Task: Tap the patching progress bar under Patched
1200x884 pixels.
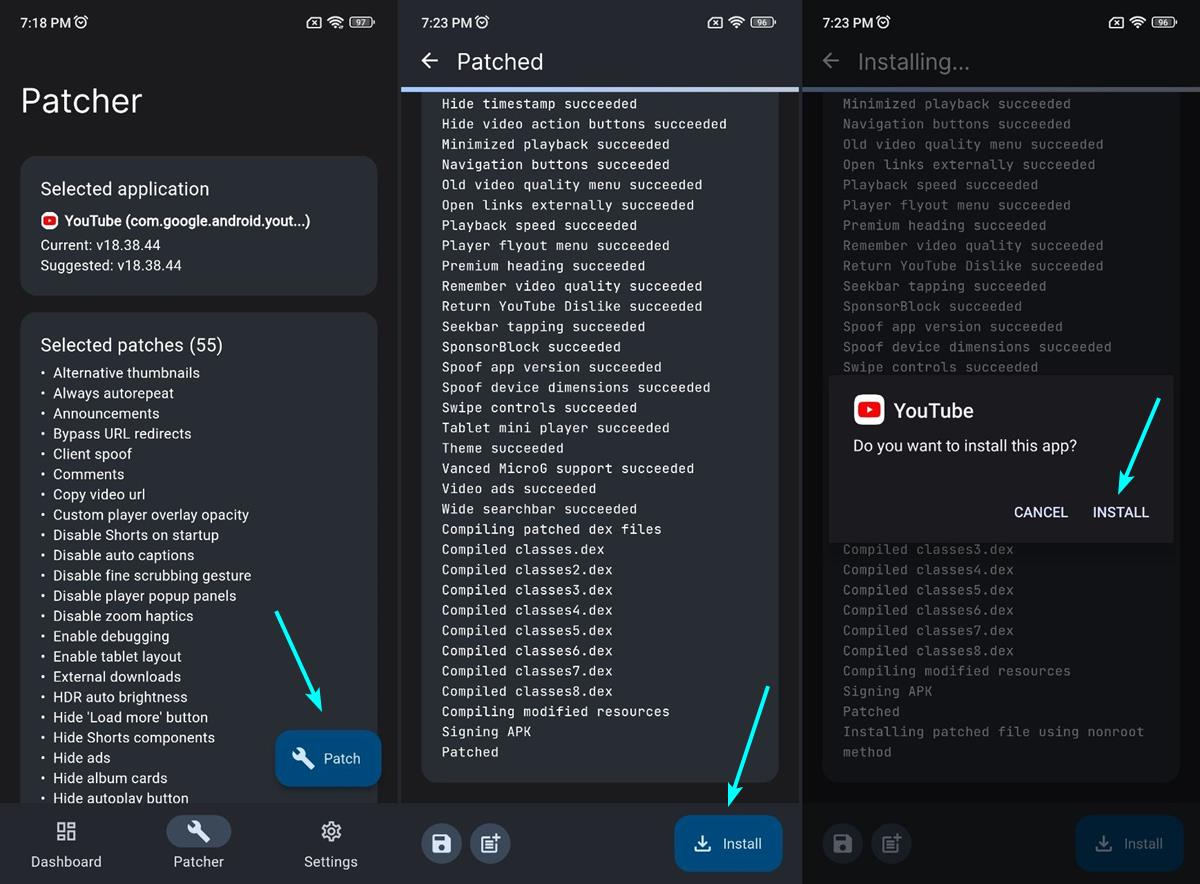Action: [600, 89]
